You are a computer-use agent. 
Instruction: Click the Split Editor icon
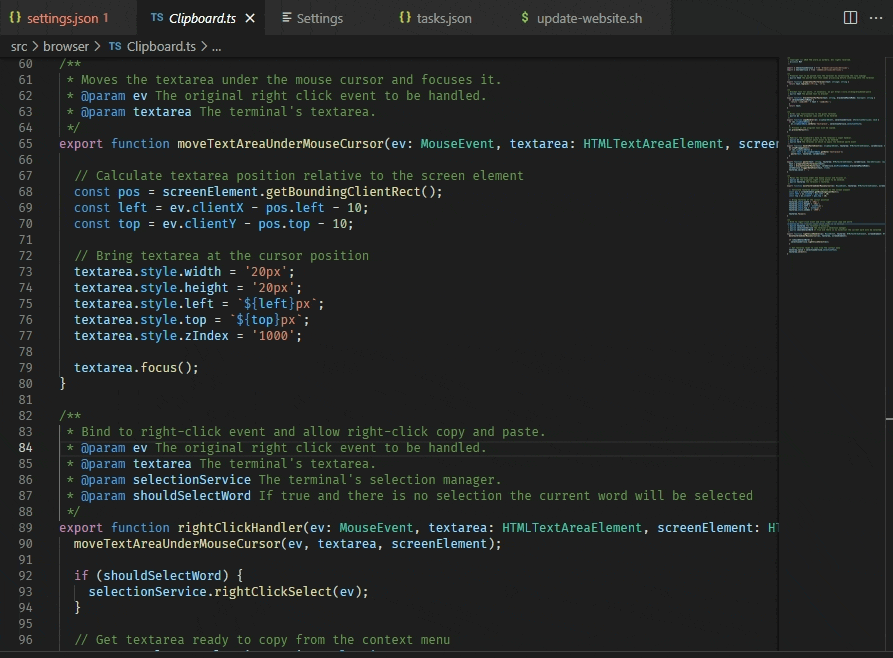coord(850,18)
